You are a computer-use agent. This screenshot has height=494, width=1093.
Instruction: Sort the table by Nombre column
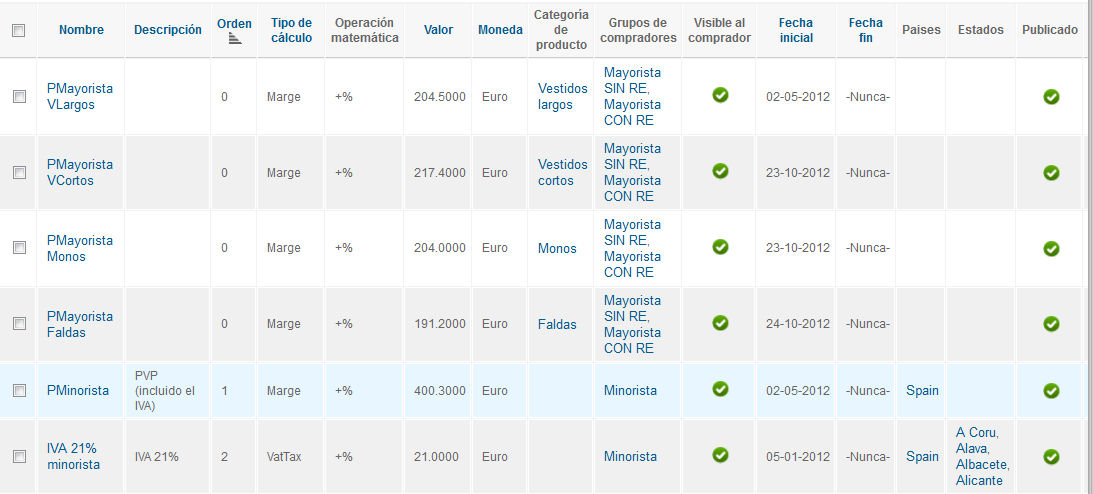coord(82,30)
